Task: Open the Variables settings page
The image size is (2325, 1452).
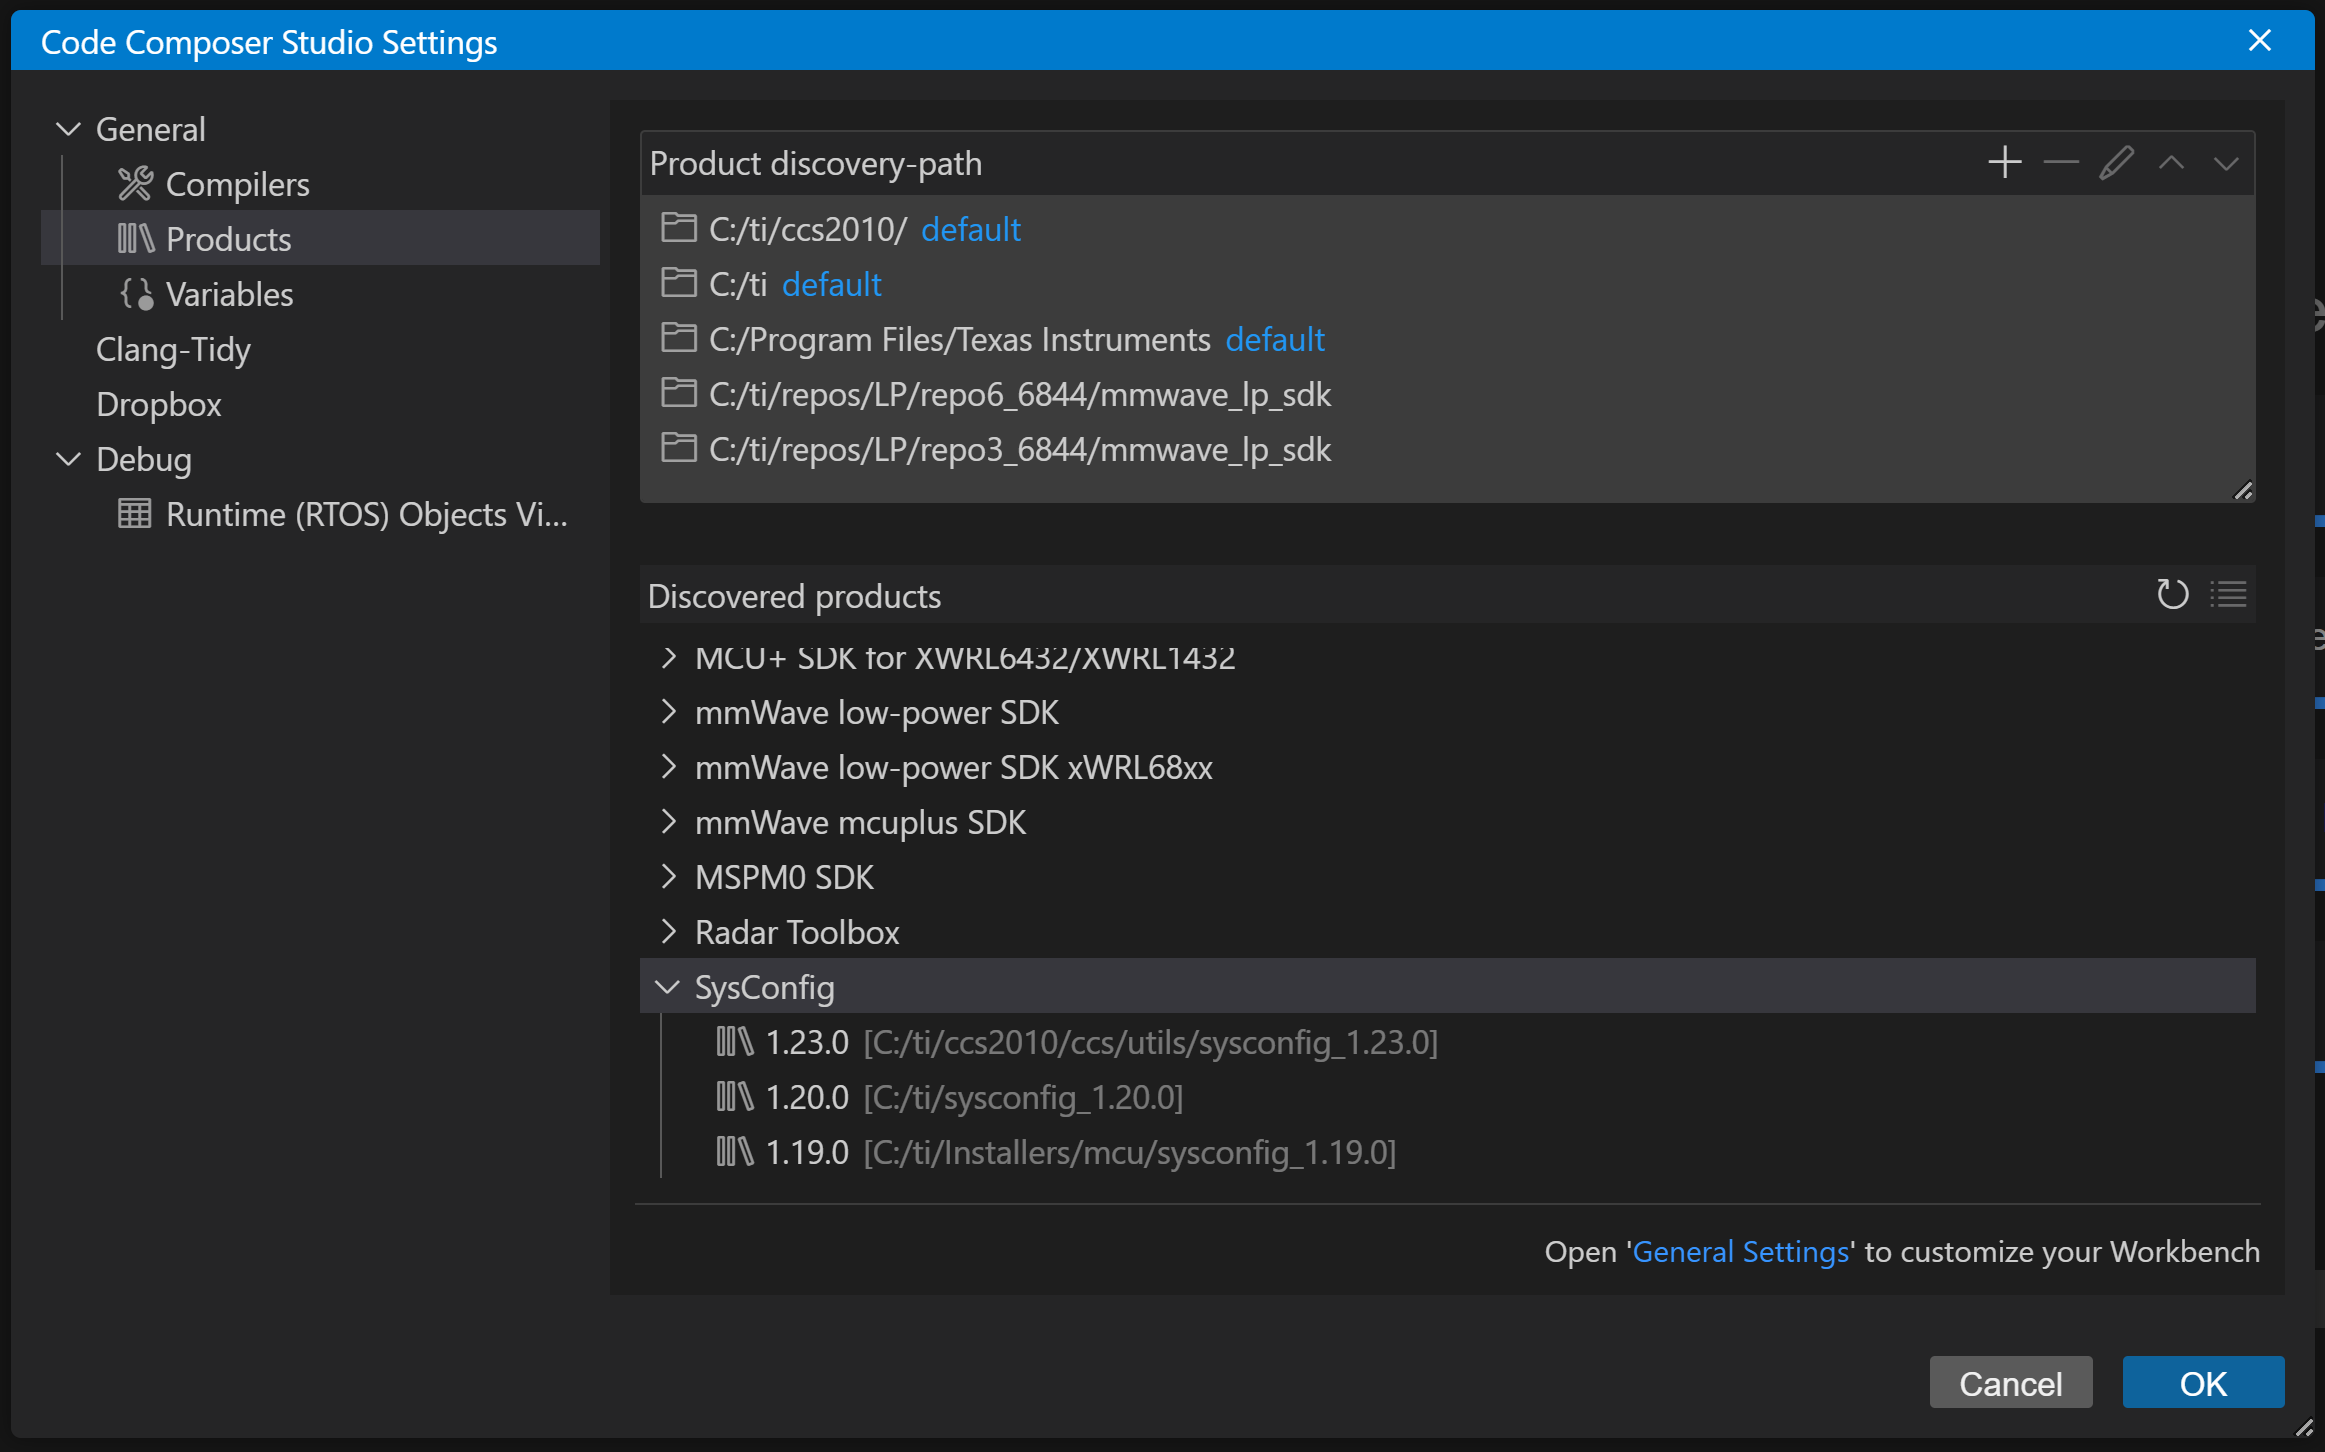Action: pos(229,294)
